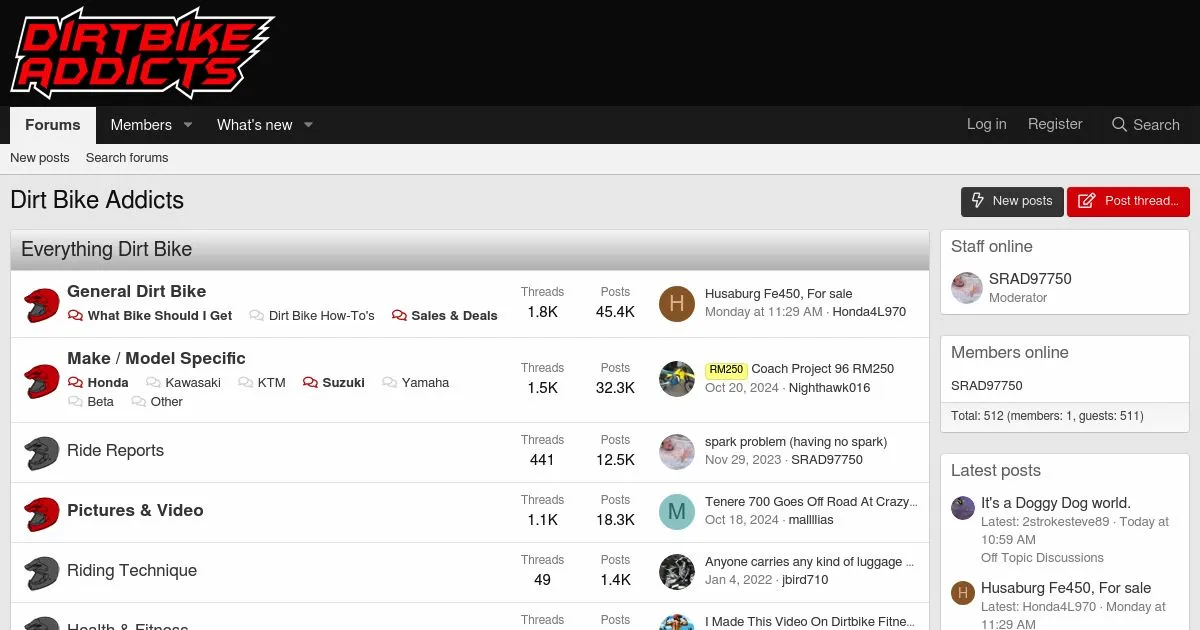Open the Search forums sub-navigation link
The image size is (1200, 630).
pos(127,158)
